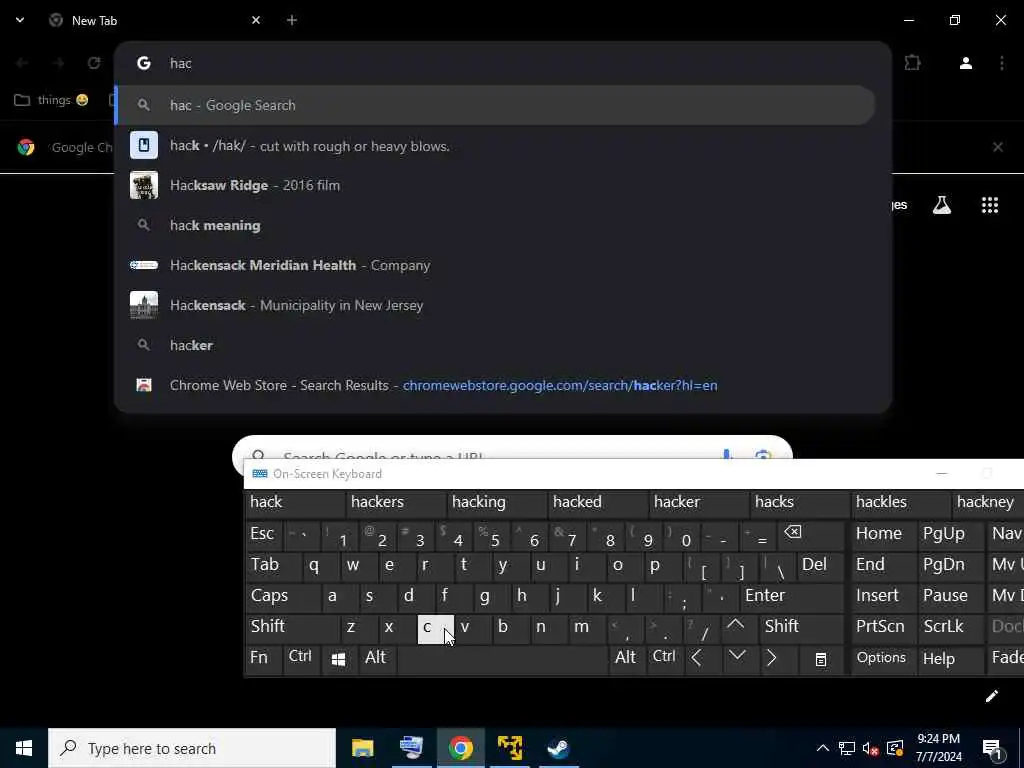Open the clock showing 9:24 PM
The height and width of the screenshot is (768, 1024).
pos(938,748)
